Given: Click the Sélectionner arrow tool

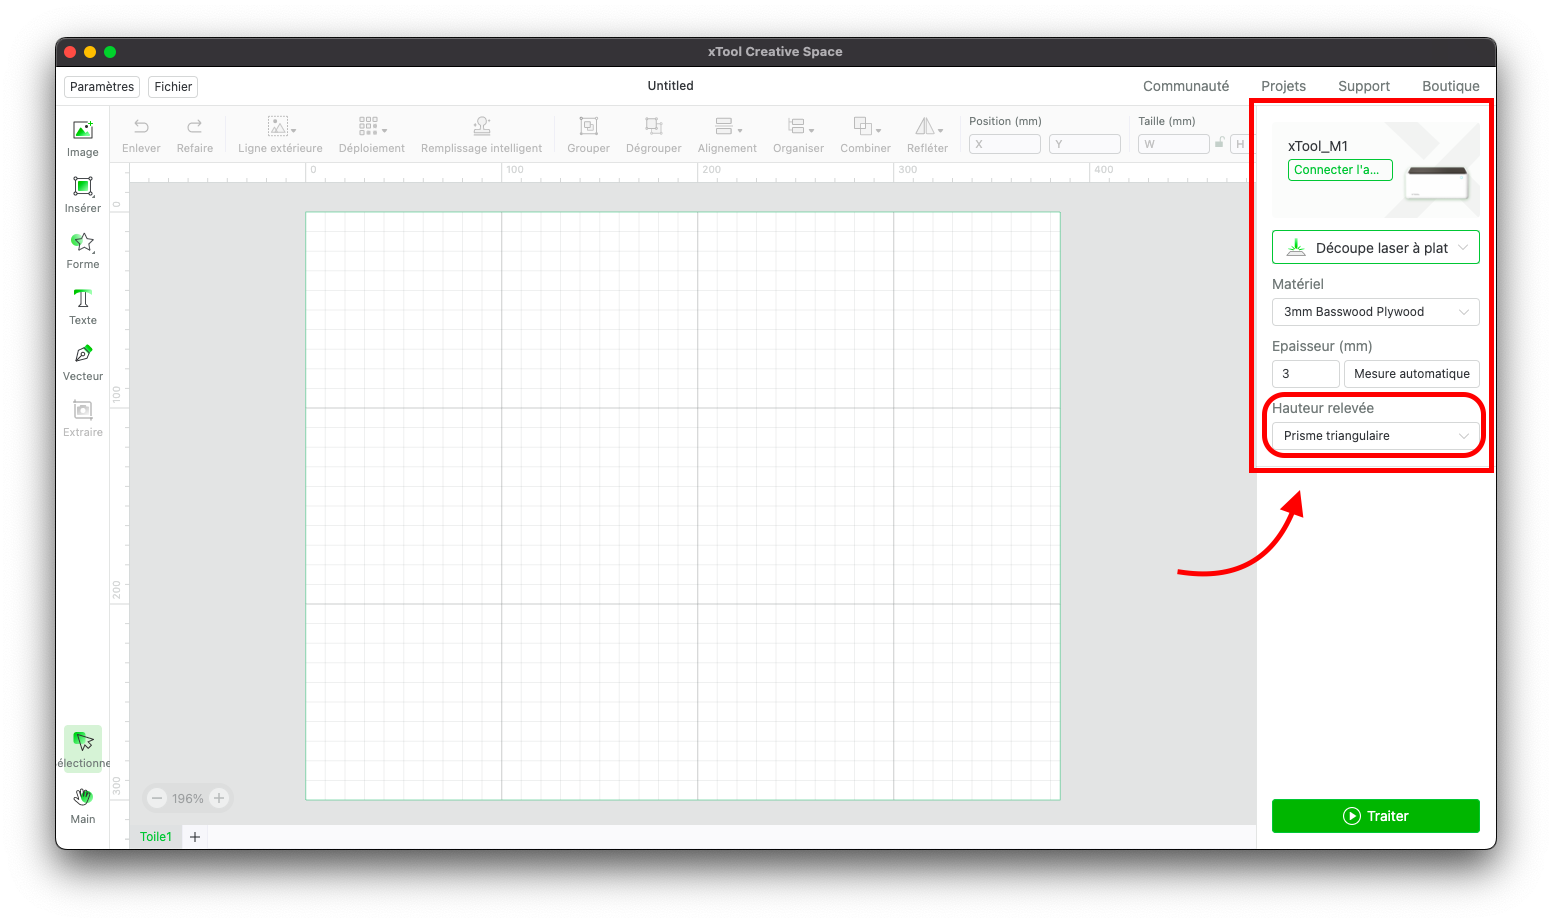Looking at the screenshot, I should [83, 748].
